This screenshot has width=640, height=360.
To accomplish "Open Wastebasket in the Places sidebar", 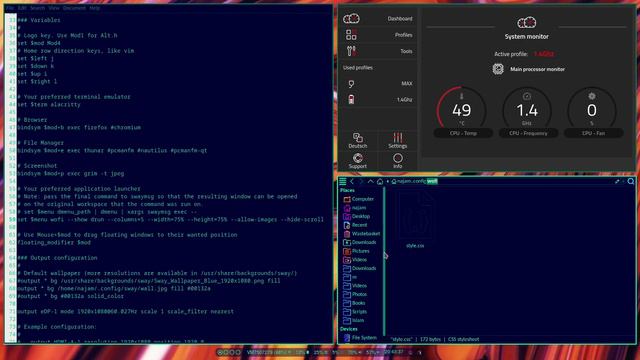I will click(x=362, y=234).
